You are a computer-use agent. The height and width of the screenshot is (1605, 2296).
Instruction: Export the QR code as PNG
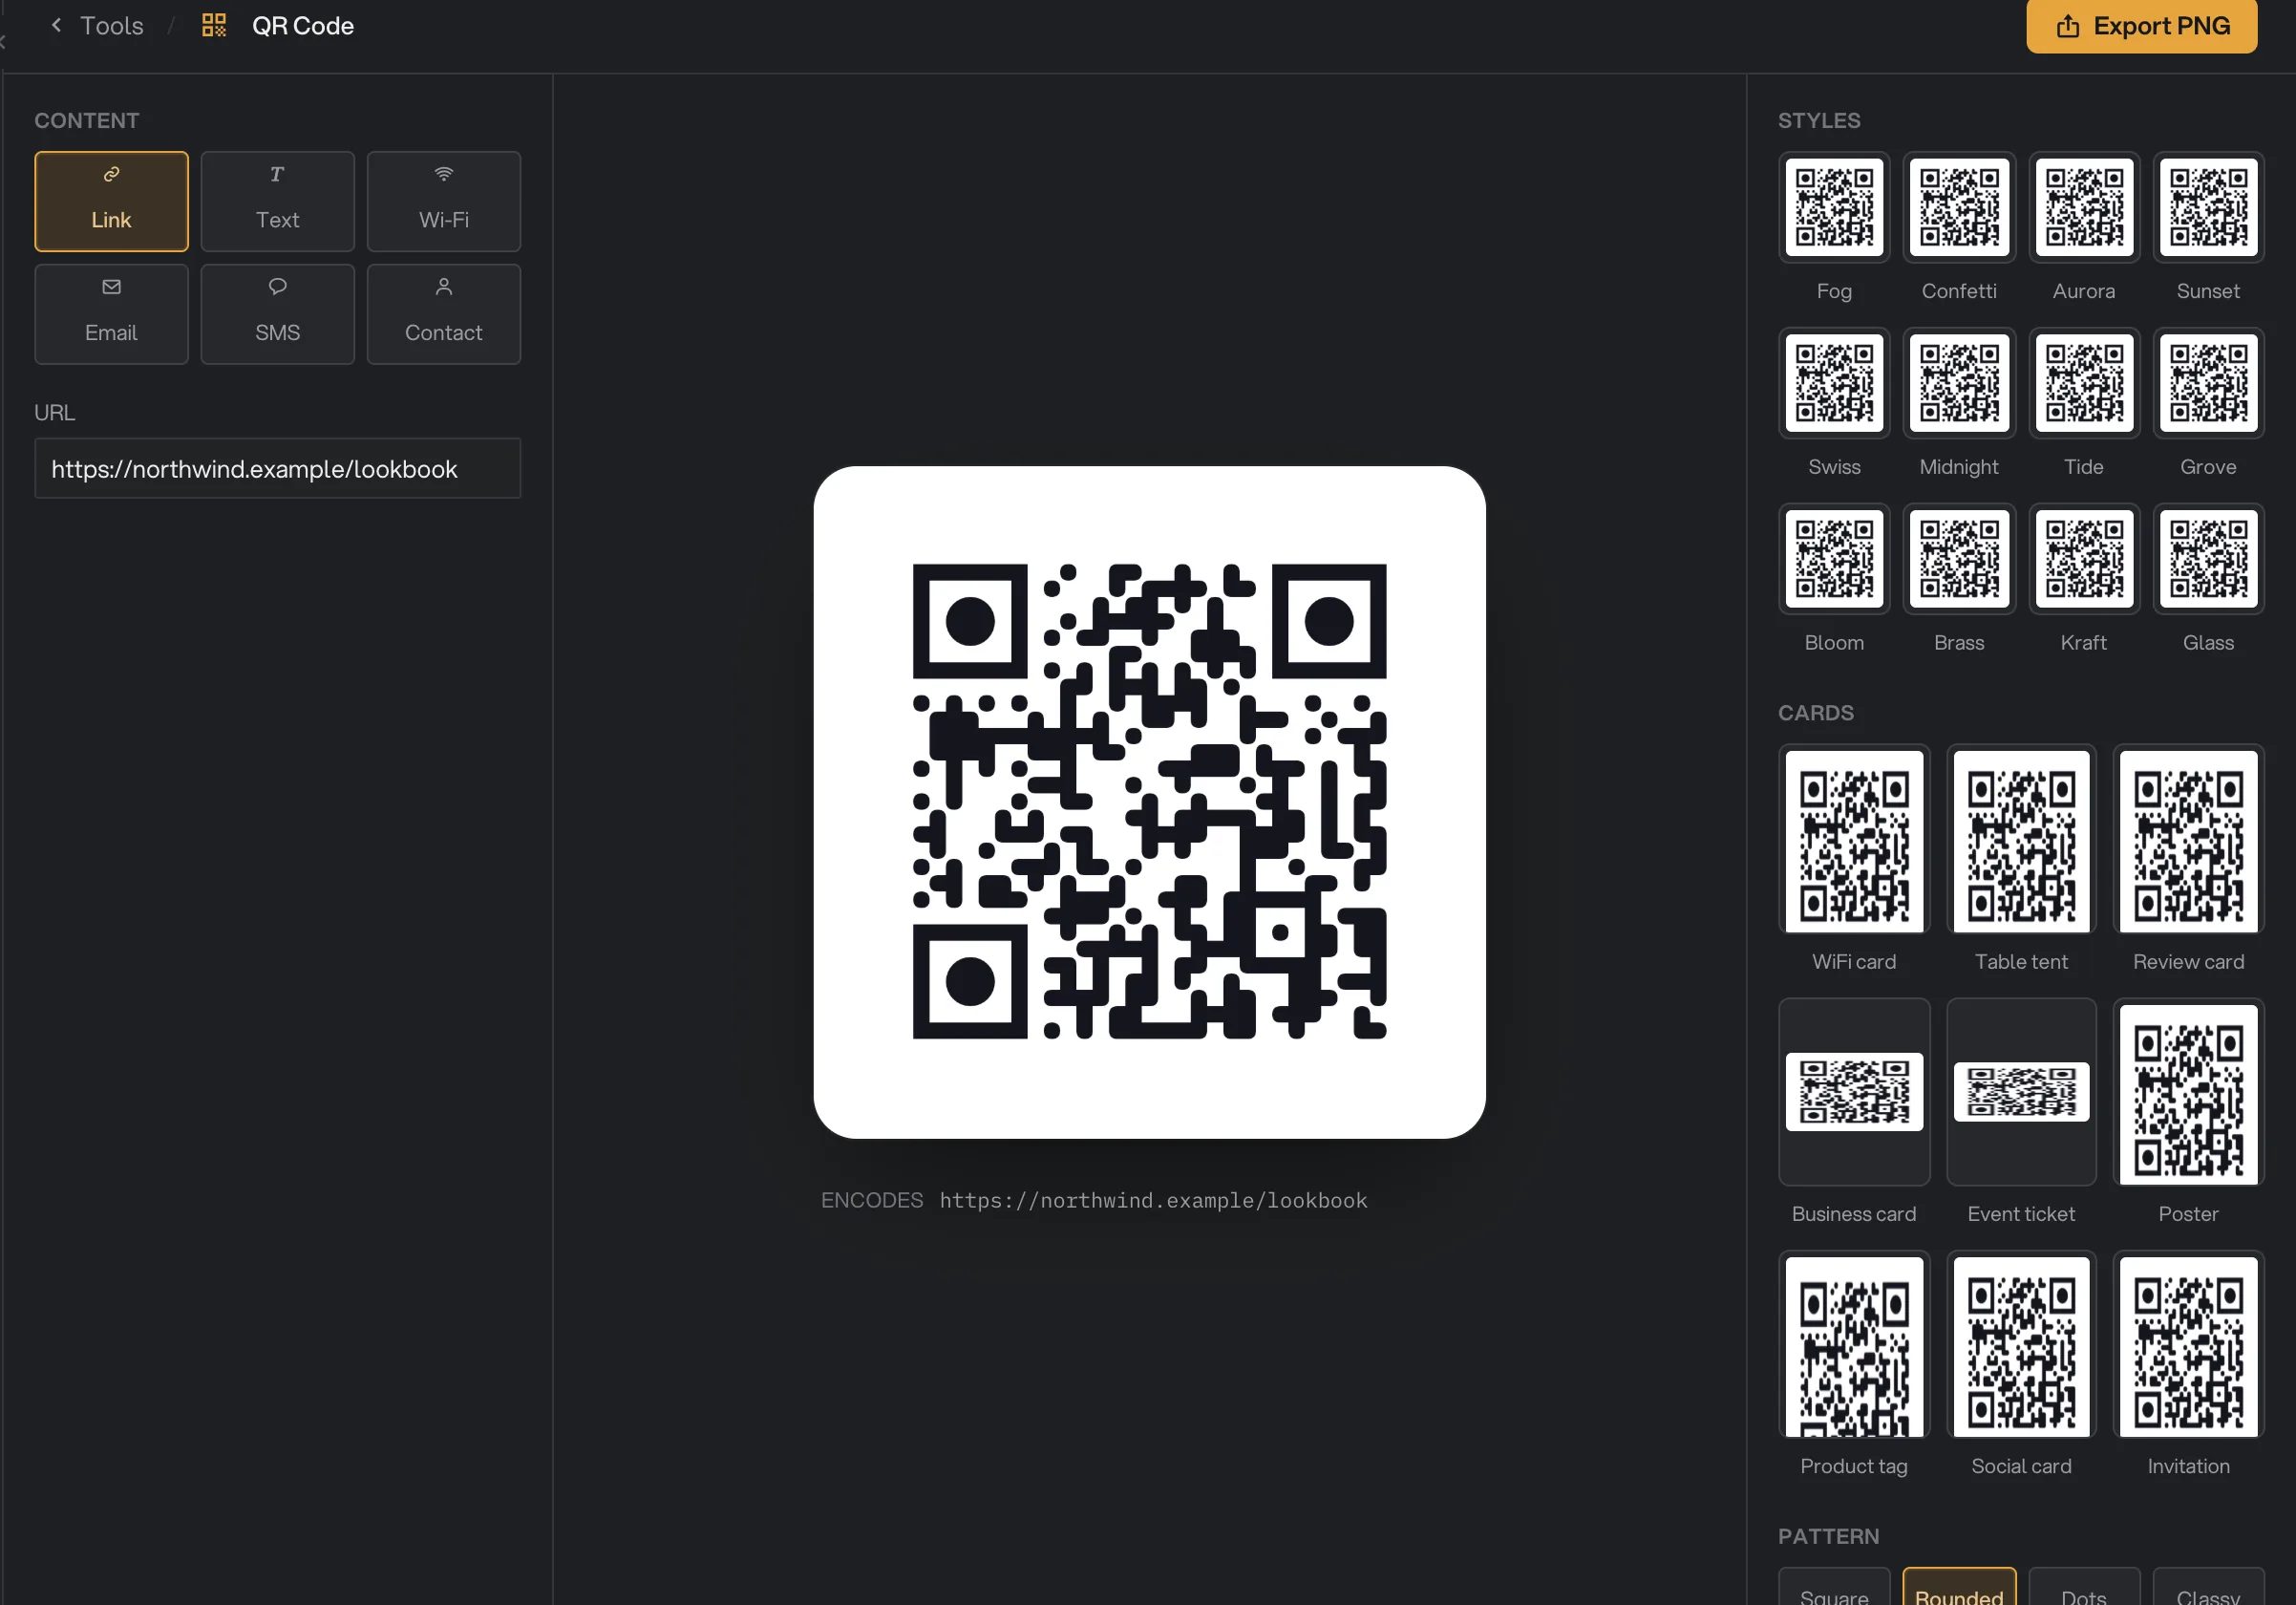(x=2141, y=26)
